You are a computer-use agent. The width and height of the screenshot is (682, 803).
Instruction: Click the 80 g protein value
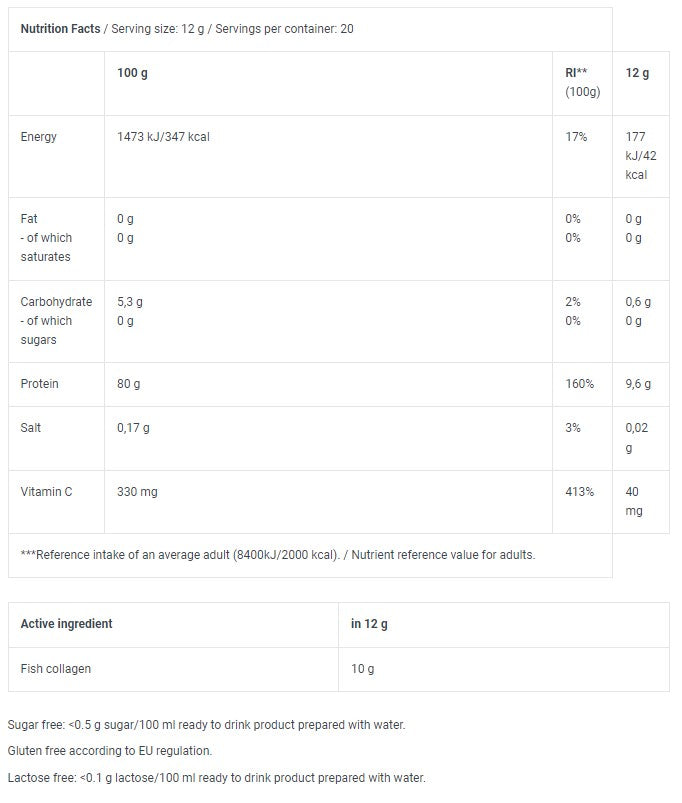point(130,384)
